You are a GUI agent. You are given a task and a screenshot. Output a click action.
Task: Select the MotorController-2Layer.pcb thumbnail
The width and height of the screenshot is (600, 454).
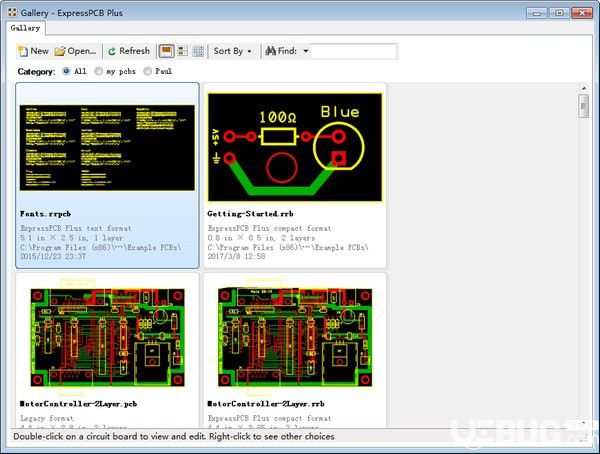pyautogui.click(x=107, y=337)
